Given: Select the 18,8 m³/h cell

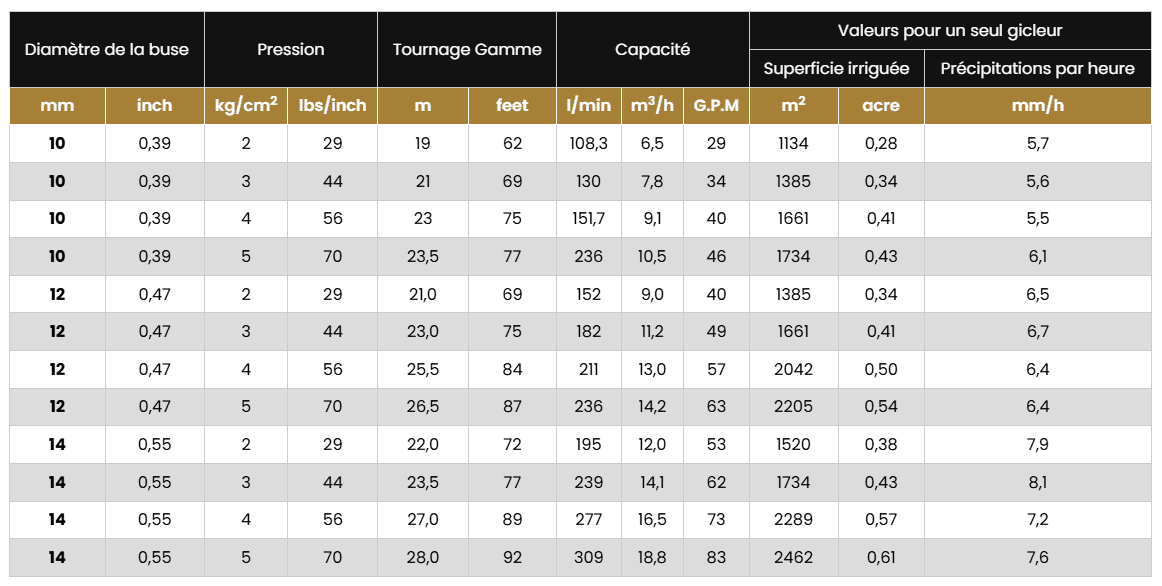Looking at the screenshot, I should click(x=652, y=557).
